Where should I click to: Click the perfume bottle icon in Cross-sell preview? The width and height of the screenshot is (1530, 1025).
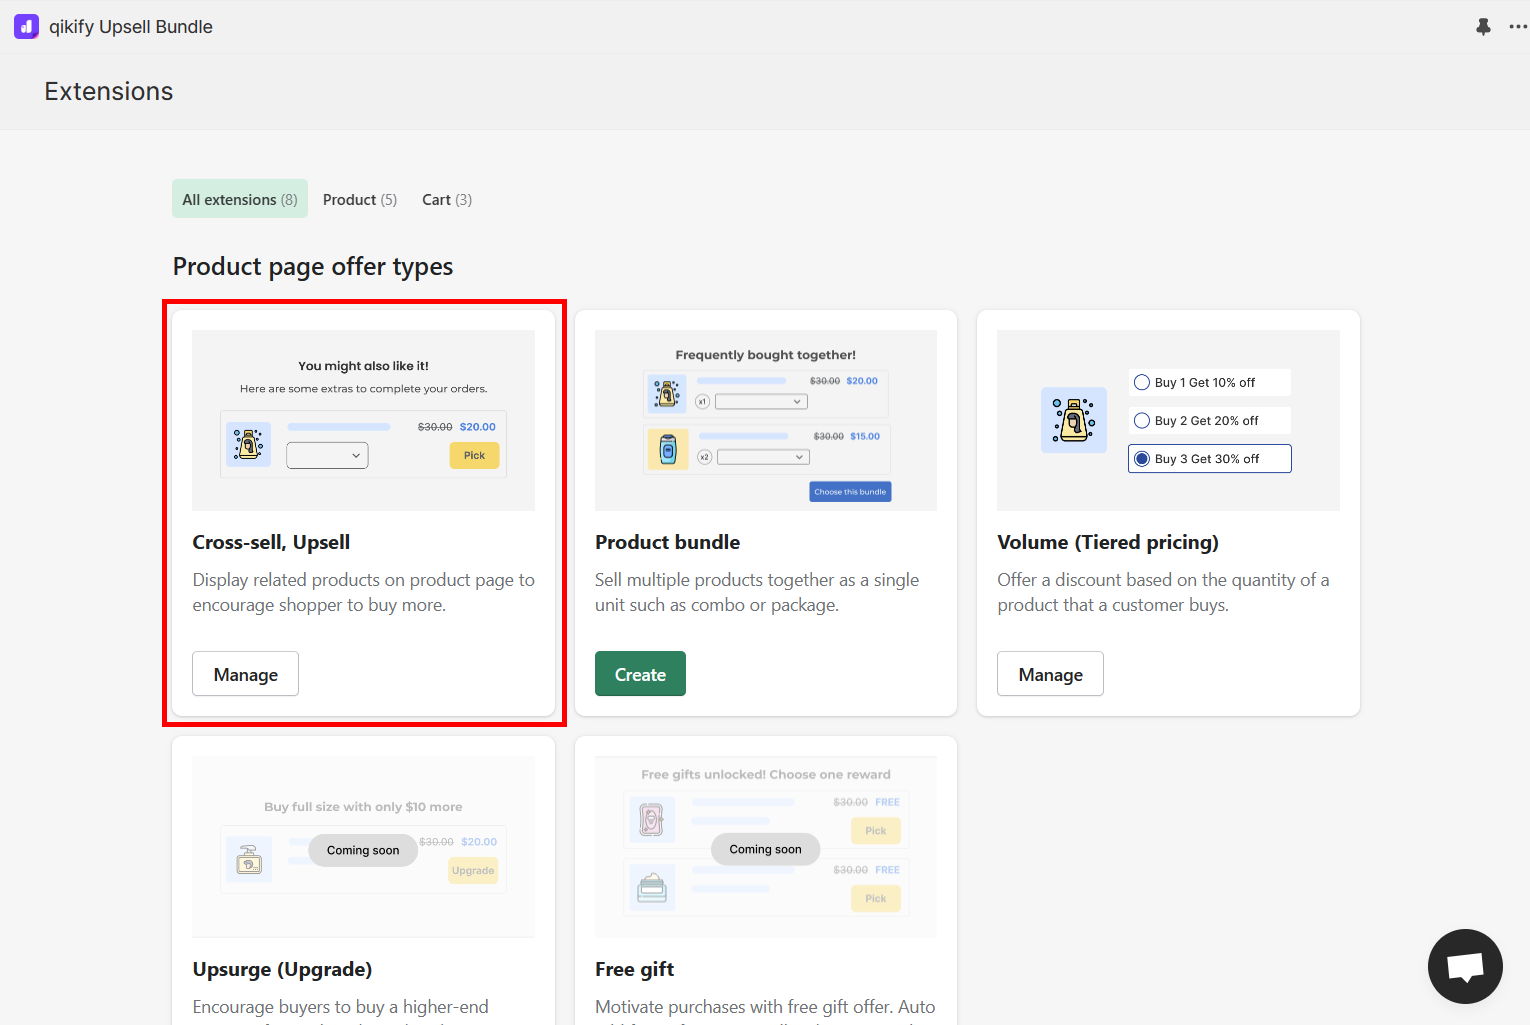pos(248,444)
